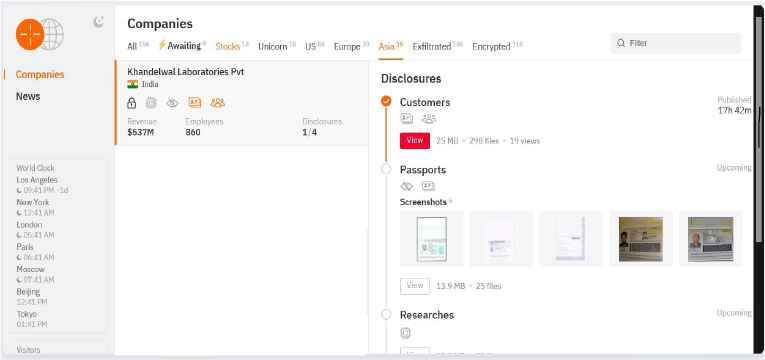Screen dimensions: 765x360
Task: Click the magnifier icon in Filter box
Action: coord(621,43)
